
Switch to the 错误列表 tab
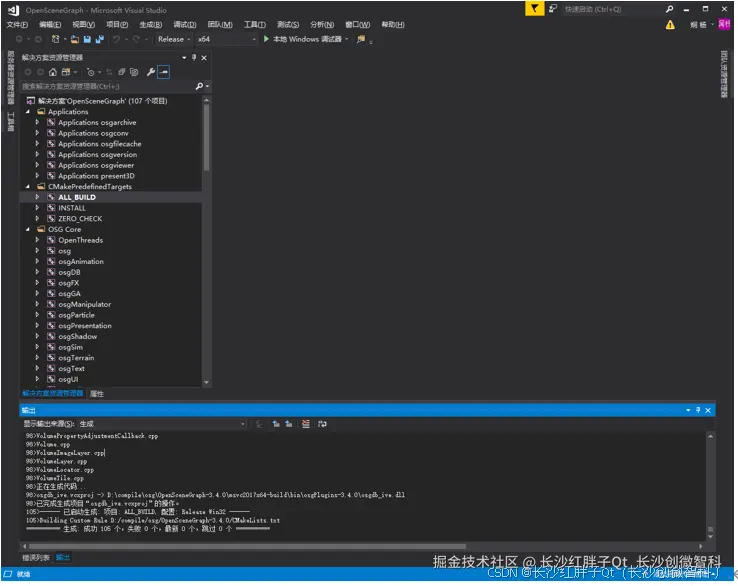[36, 558]
